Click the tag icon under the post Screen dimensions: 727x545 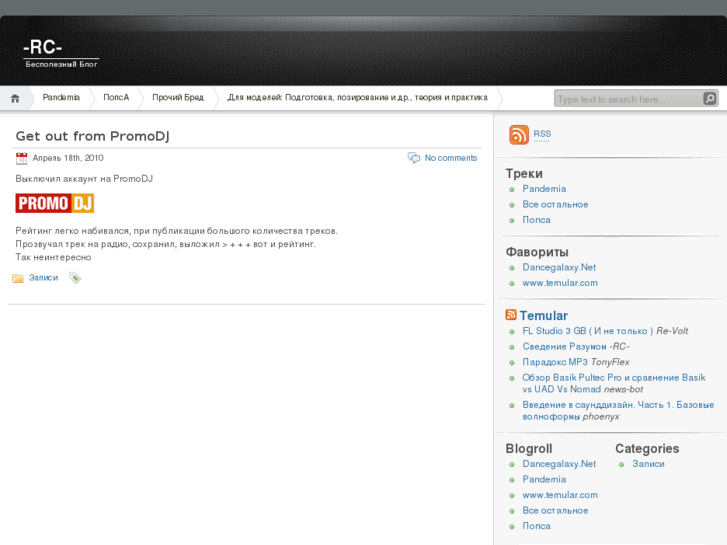pyautogui.click(x=75, y=278)
